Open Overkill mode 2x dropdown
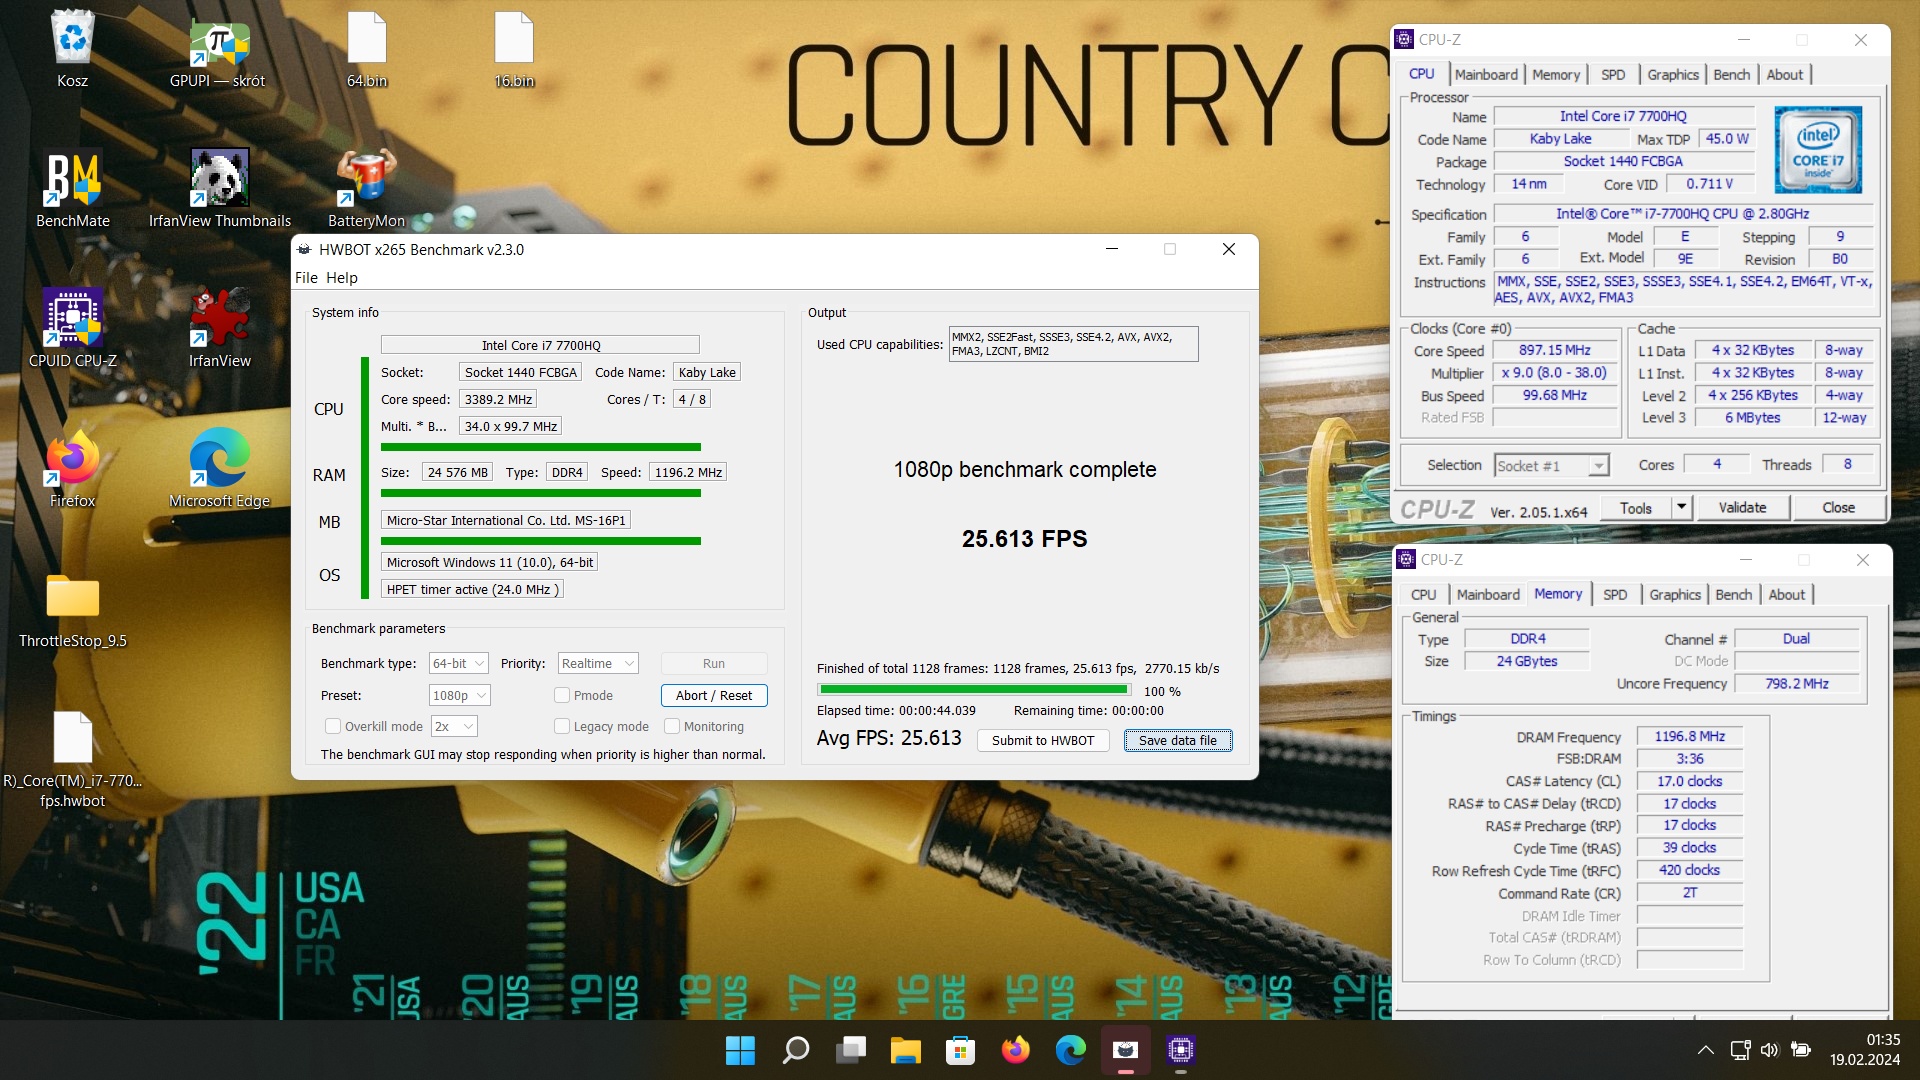Viewport: 1920px width, 1080px height. (454, 726)
